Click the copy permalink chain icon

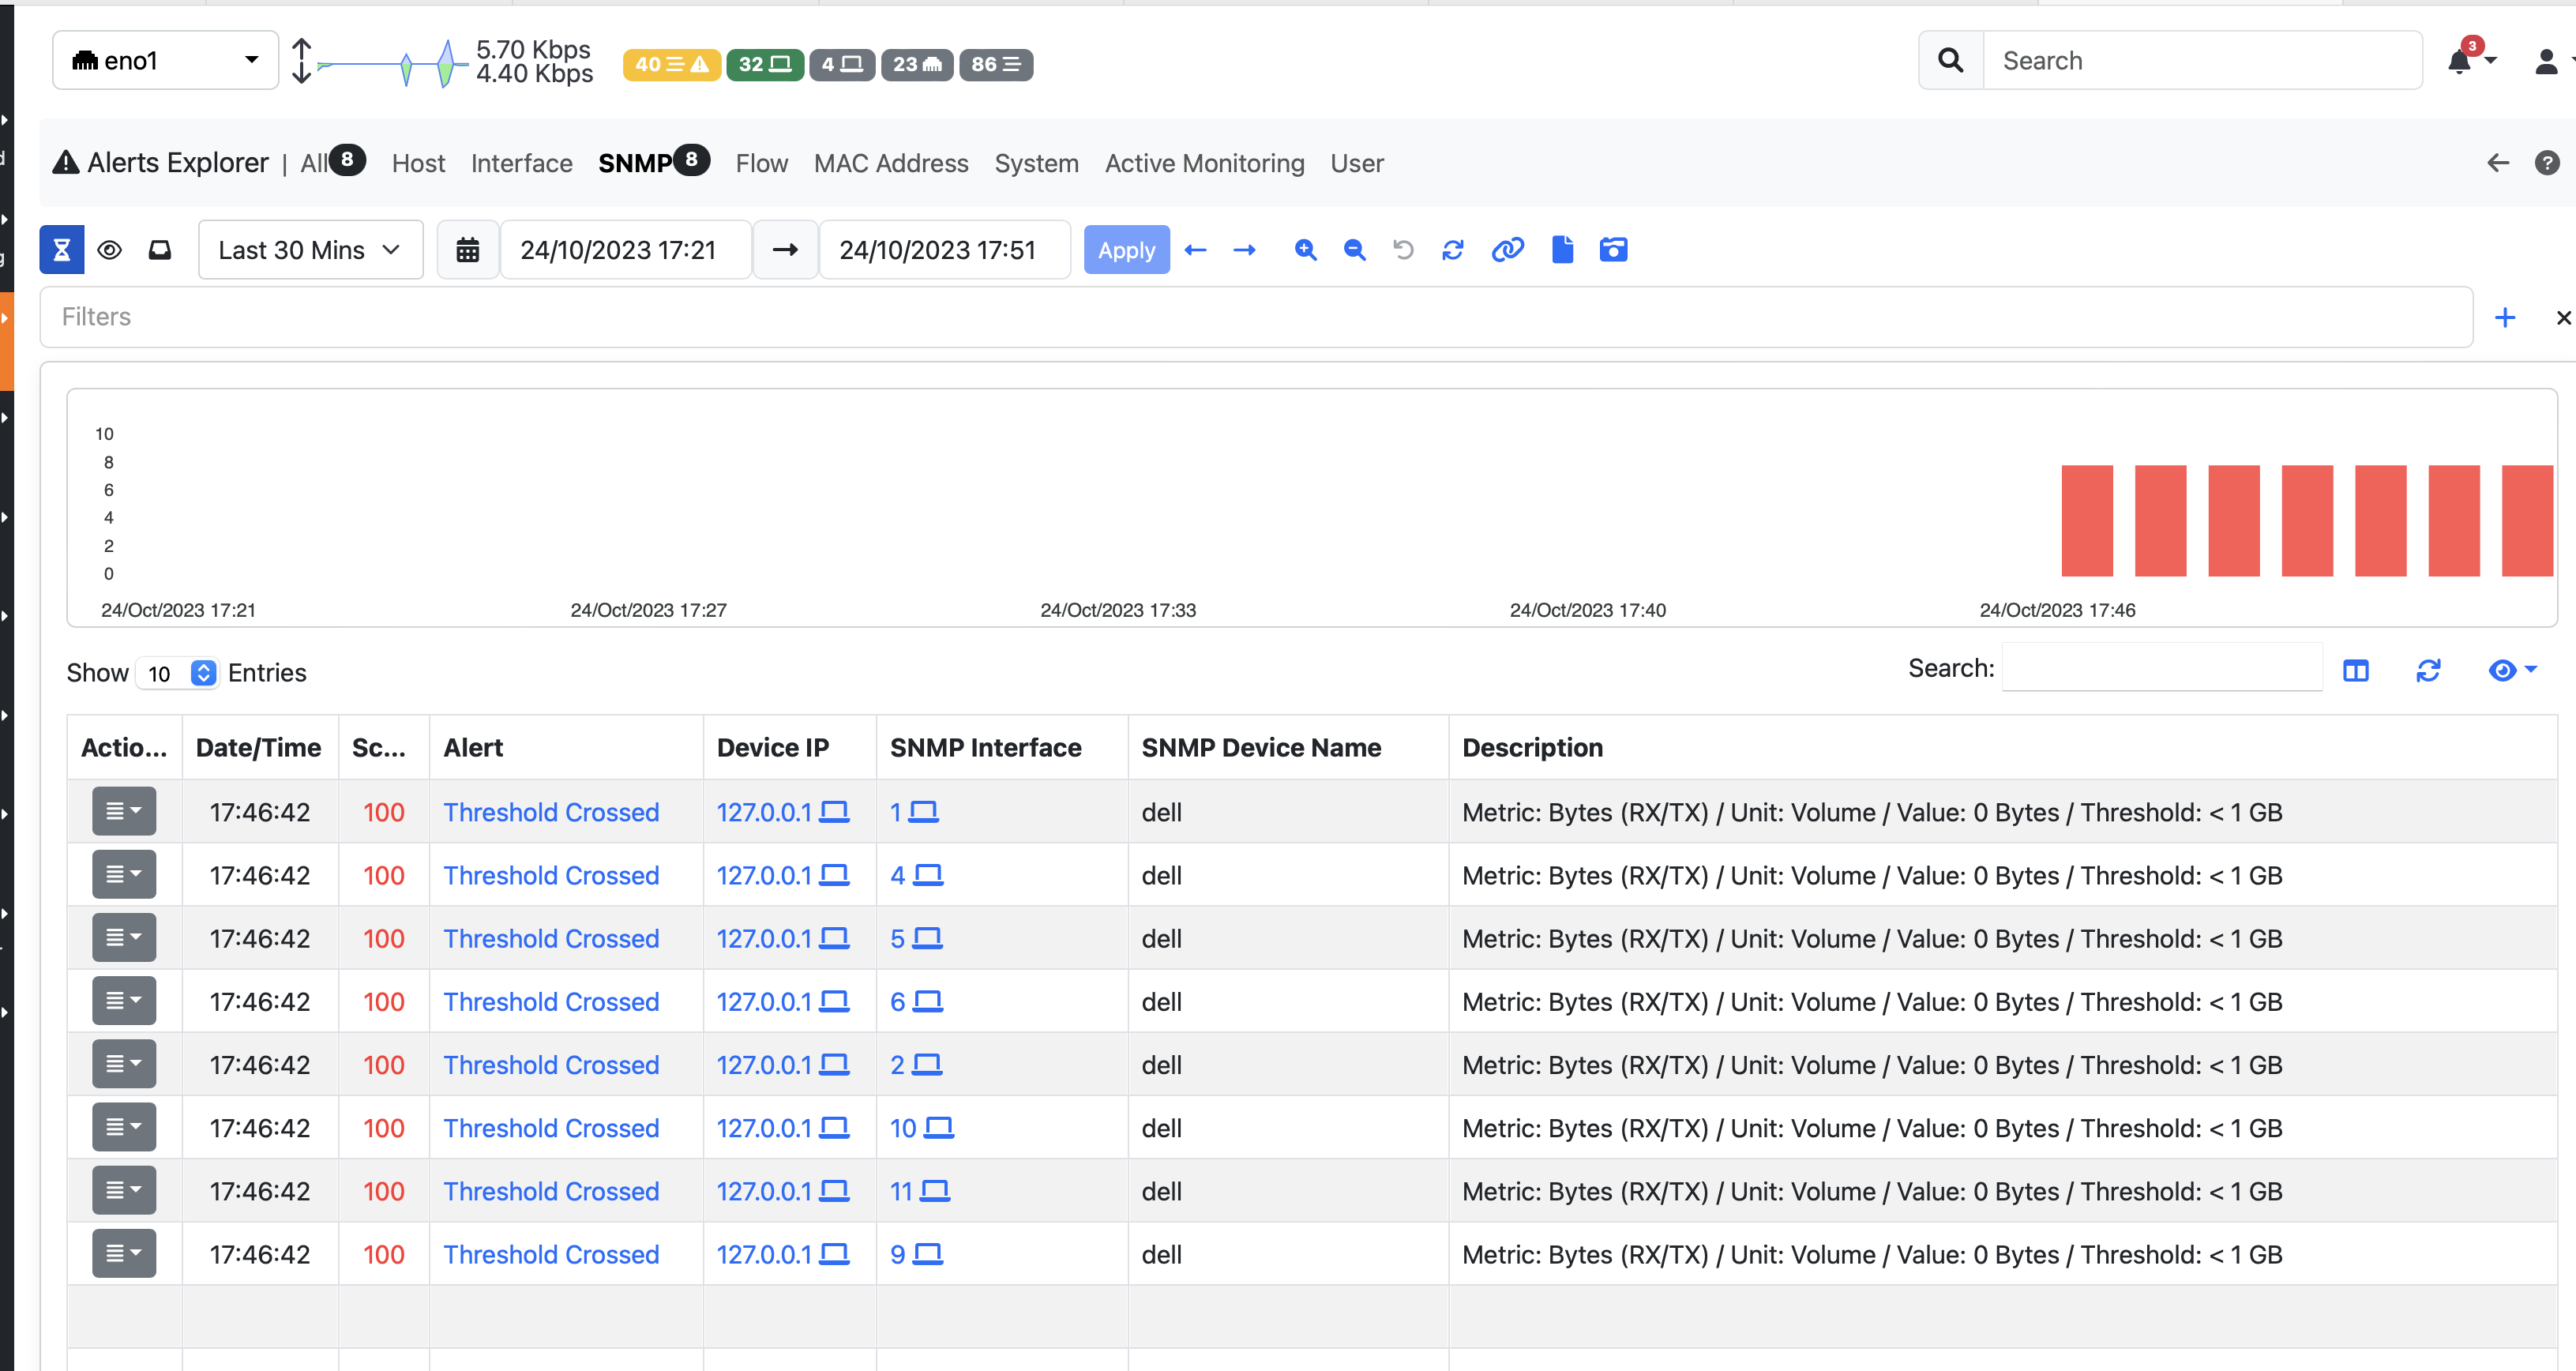tap(1507, 250)
